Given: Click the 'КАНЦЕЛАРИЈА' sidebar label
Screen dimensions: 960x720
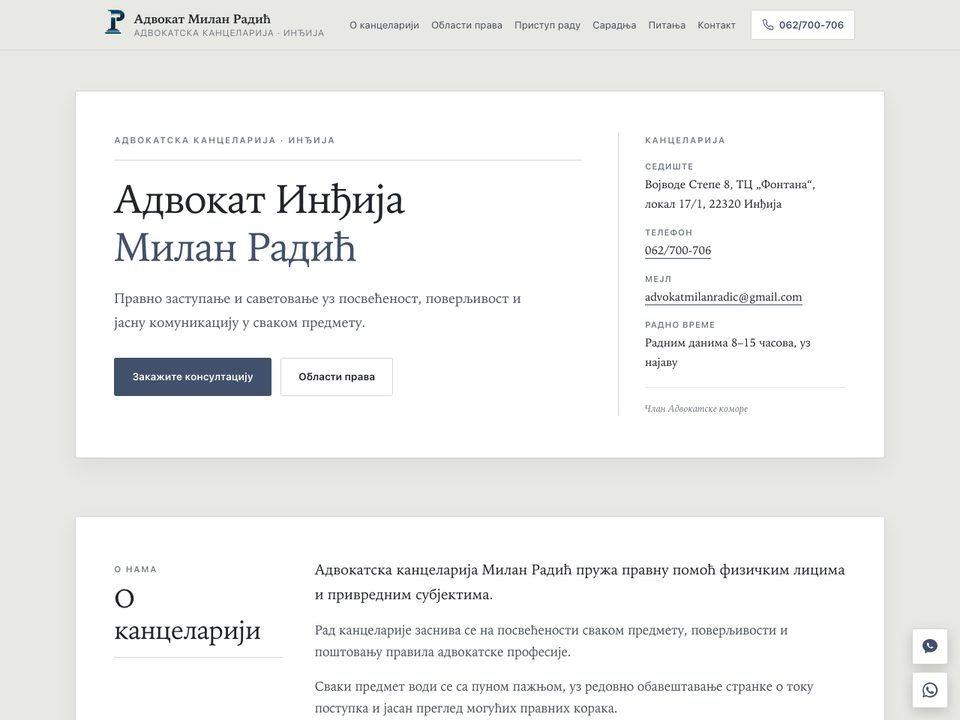Looking at the screenshot, I should point(685,140).
